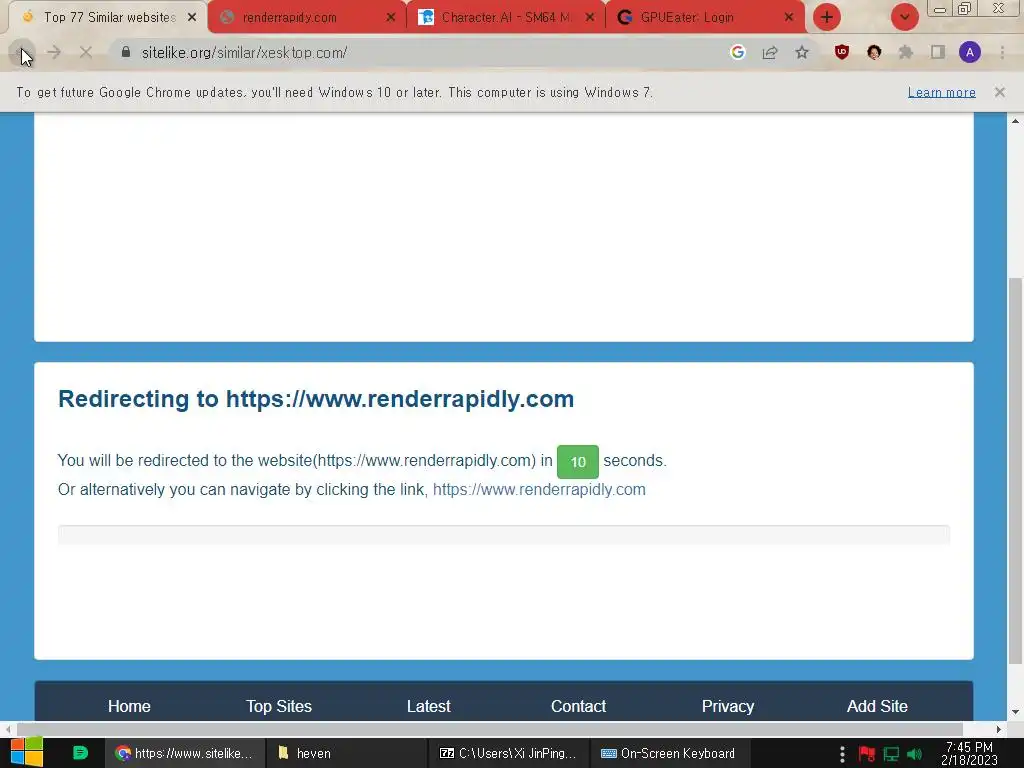Bookmark this page with the star icon
The width and height of the screenshot is (1024, 768).
[802, 53]
